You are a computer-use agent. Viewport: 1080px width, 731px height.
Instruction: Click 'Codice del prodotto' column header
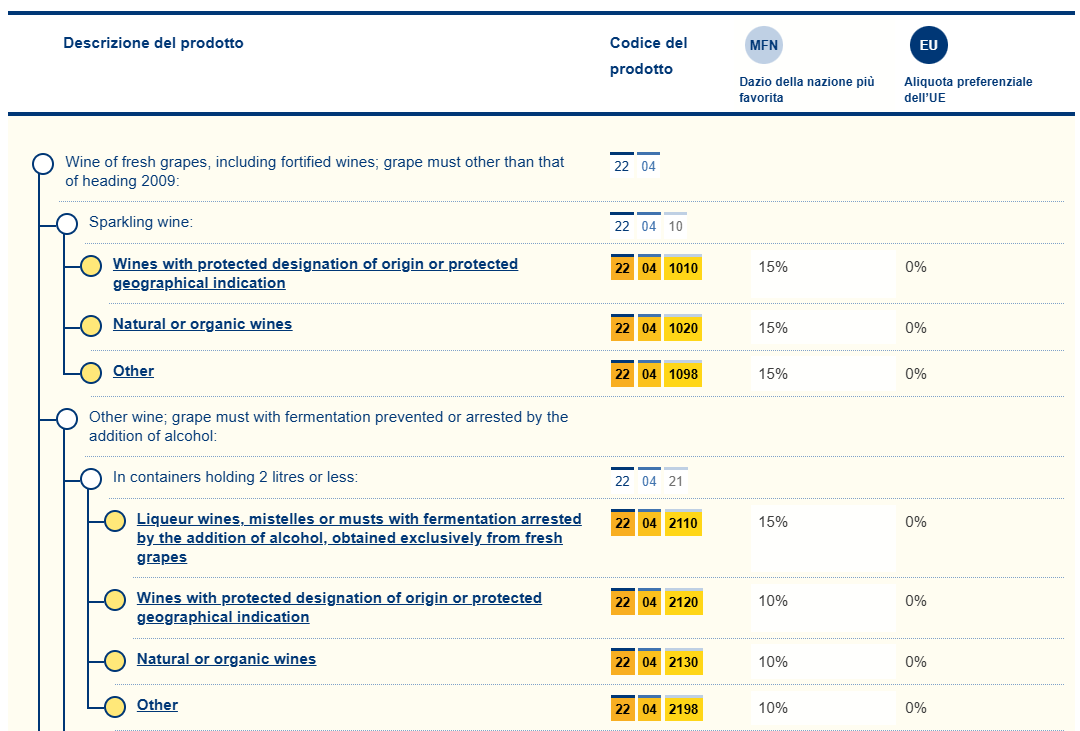coord(648,56)
